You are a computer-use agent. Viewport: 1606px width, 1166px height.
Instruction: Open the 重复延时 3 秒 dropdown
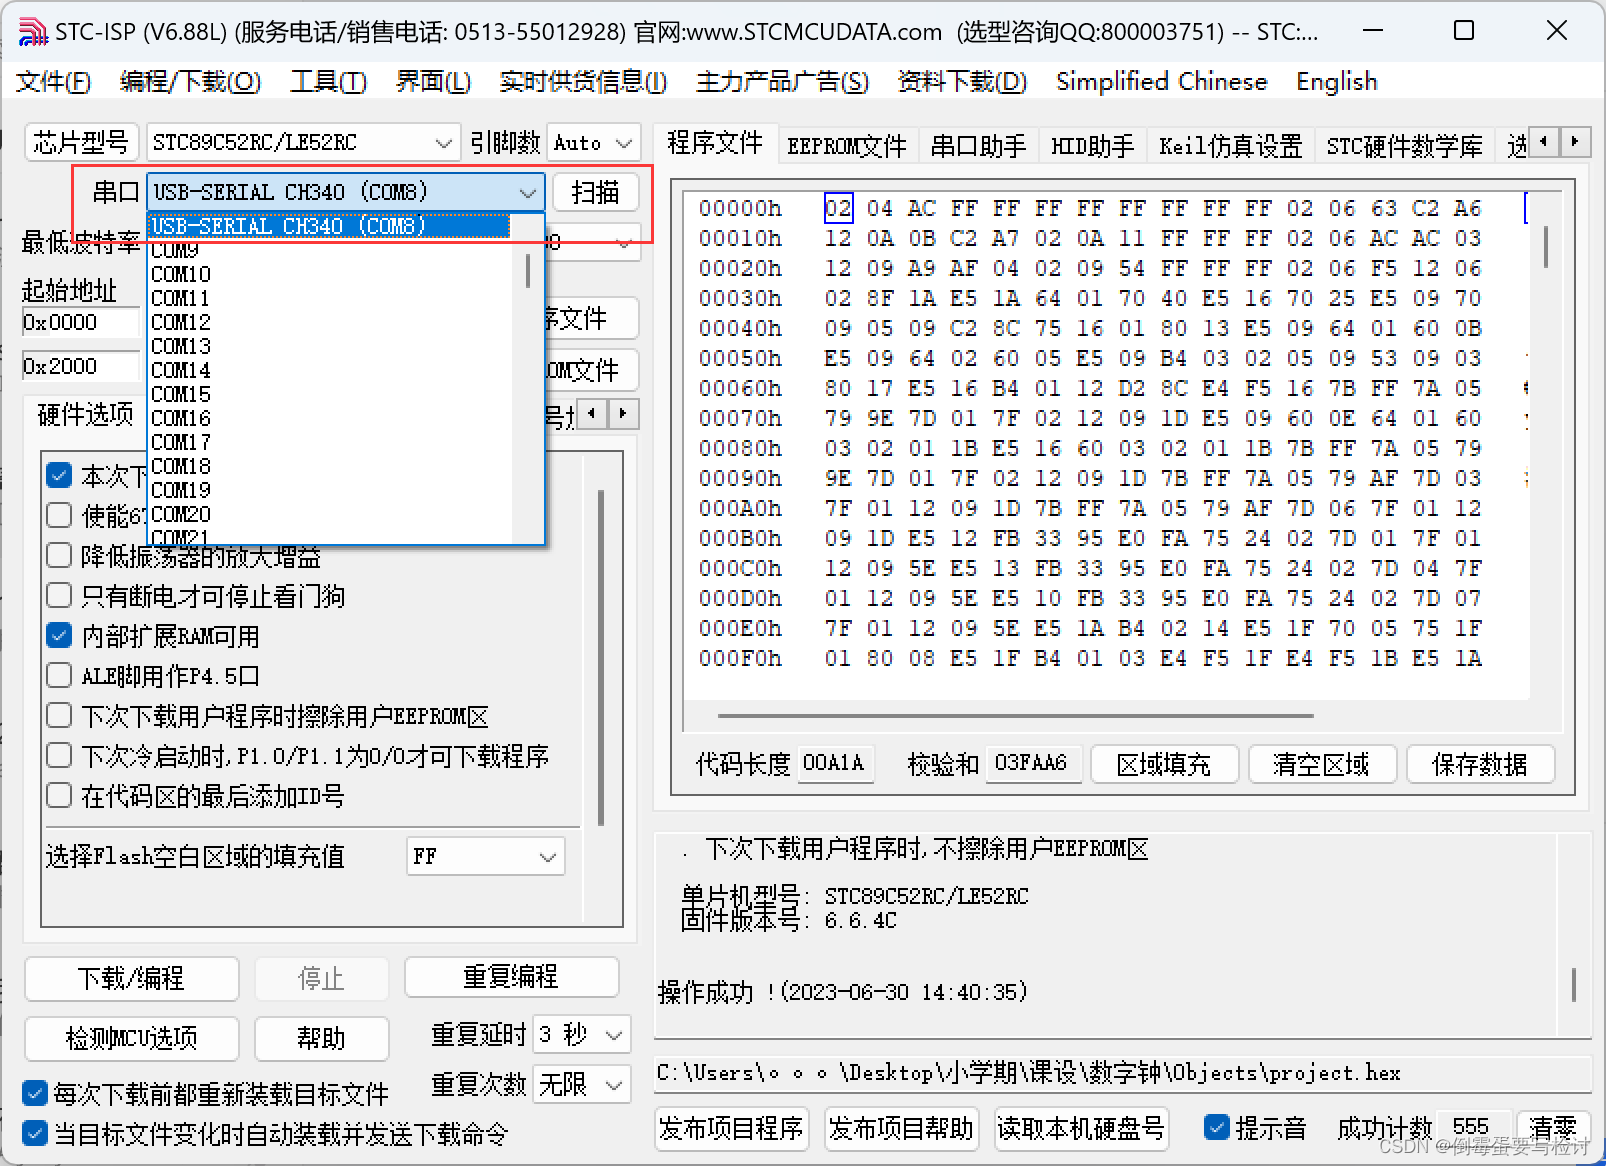click(582, 1034)
